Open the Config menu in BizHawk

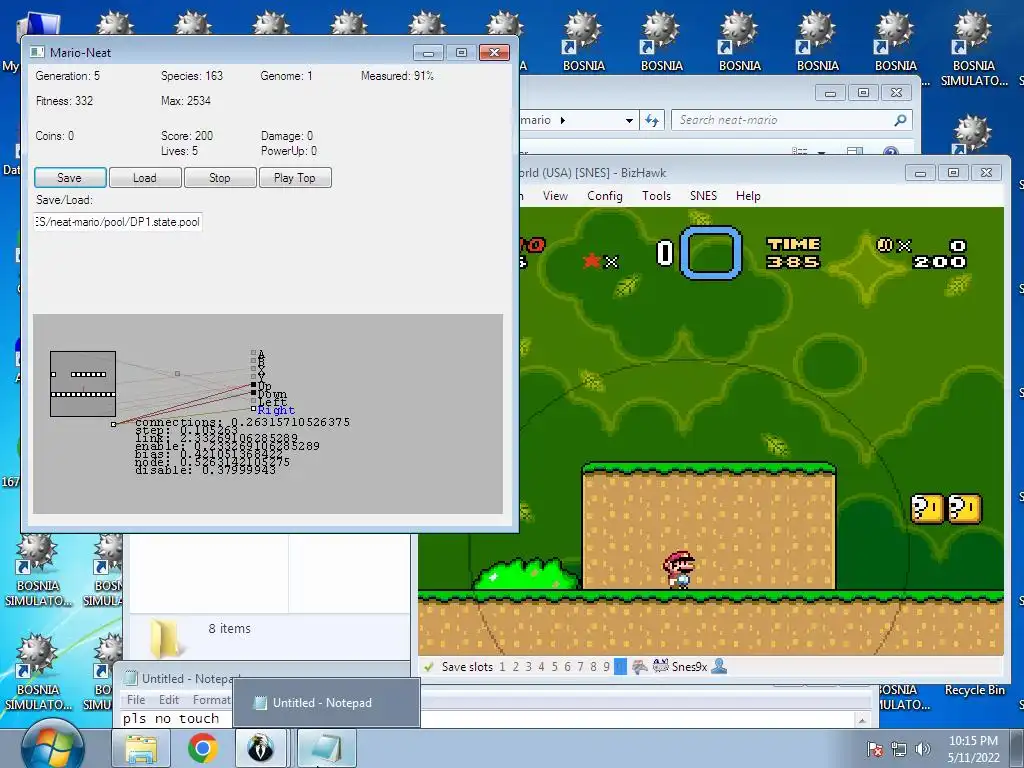[605, 196]
